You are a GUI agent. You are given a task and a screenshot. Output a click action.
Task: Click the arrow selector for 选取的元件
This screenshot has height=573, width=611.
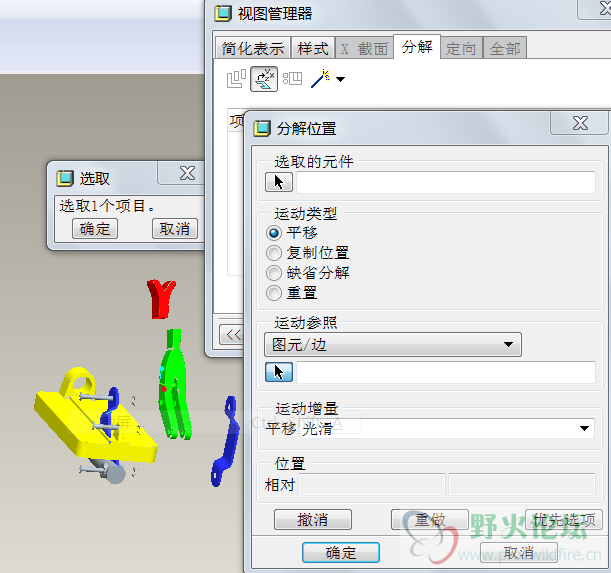pos(279,182)
